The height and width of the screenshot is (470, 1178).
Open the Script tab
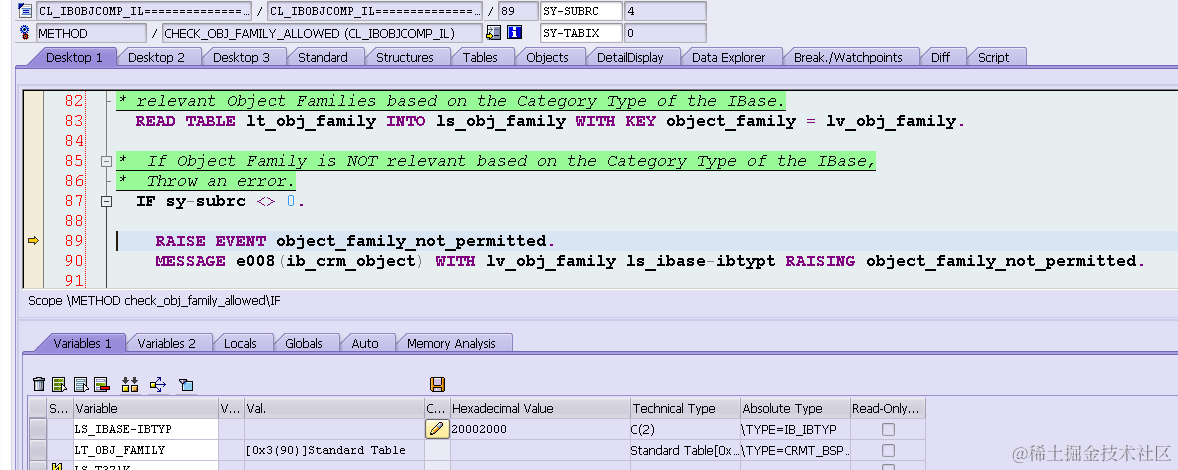tap(994, 57)
